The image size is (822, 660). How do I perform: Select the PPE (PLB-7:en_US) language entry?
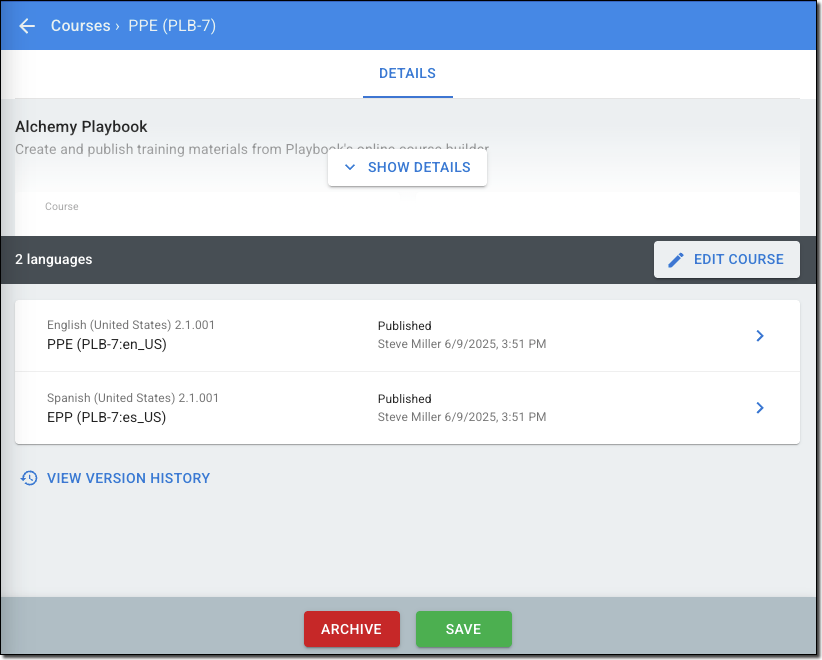106,345
